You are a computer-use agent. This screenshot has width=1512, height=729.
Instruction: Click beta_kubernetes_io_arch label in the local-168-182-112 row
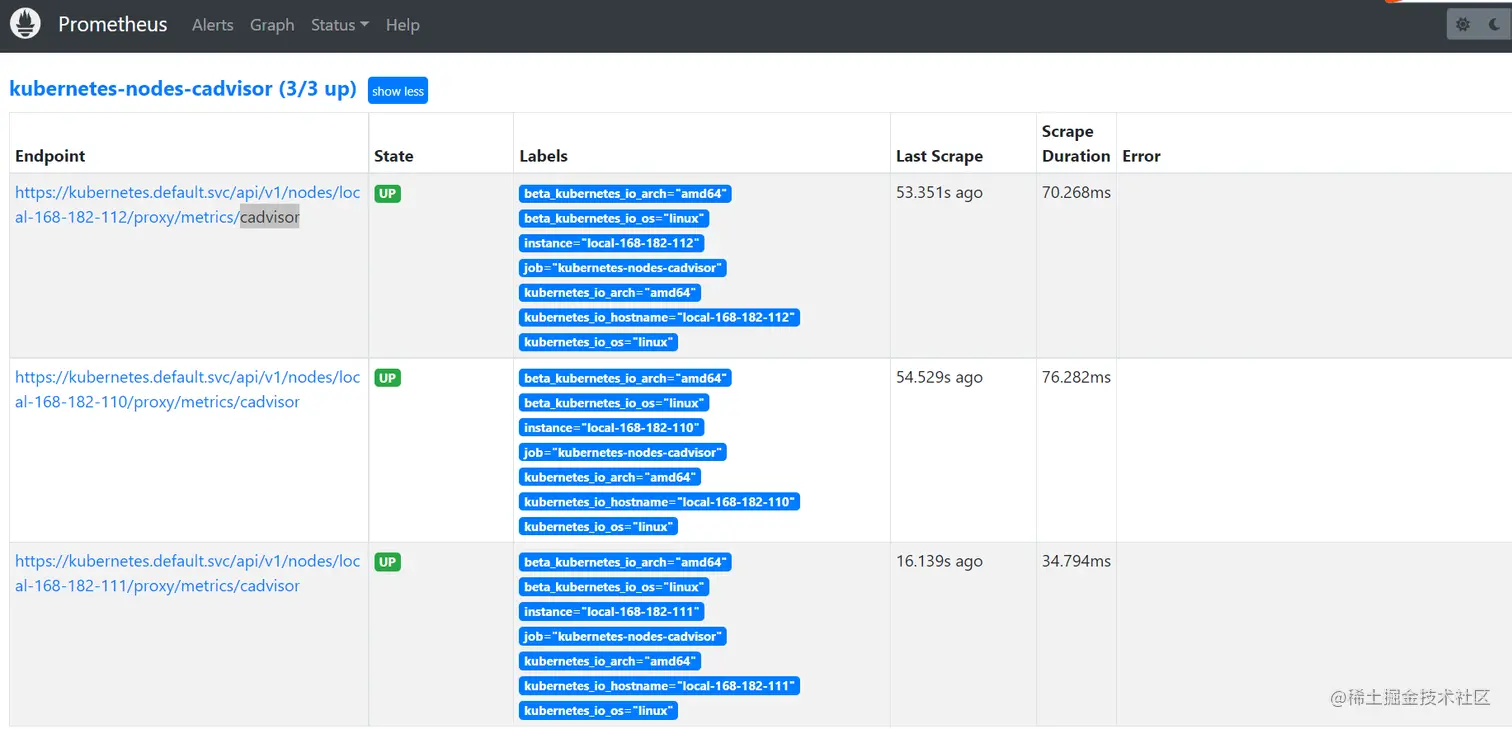pyautogui.click(x=625, y=194)
